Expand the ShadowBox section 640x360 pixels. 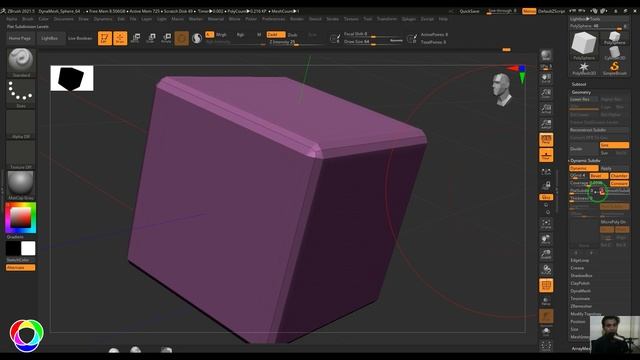pos(581,276)
